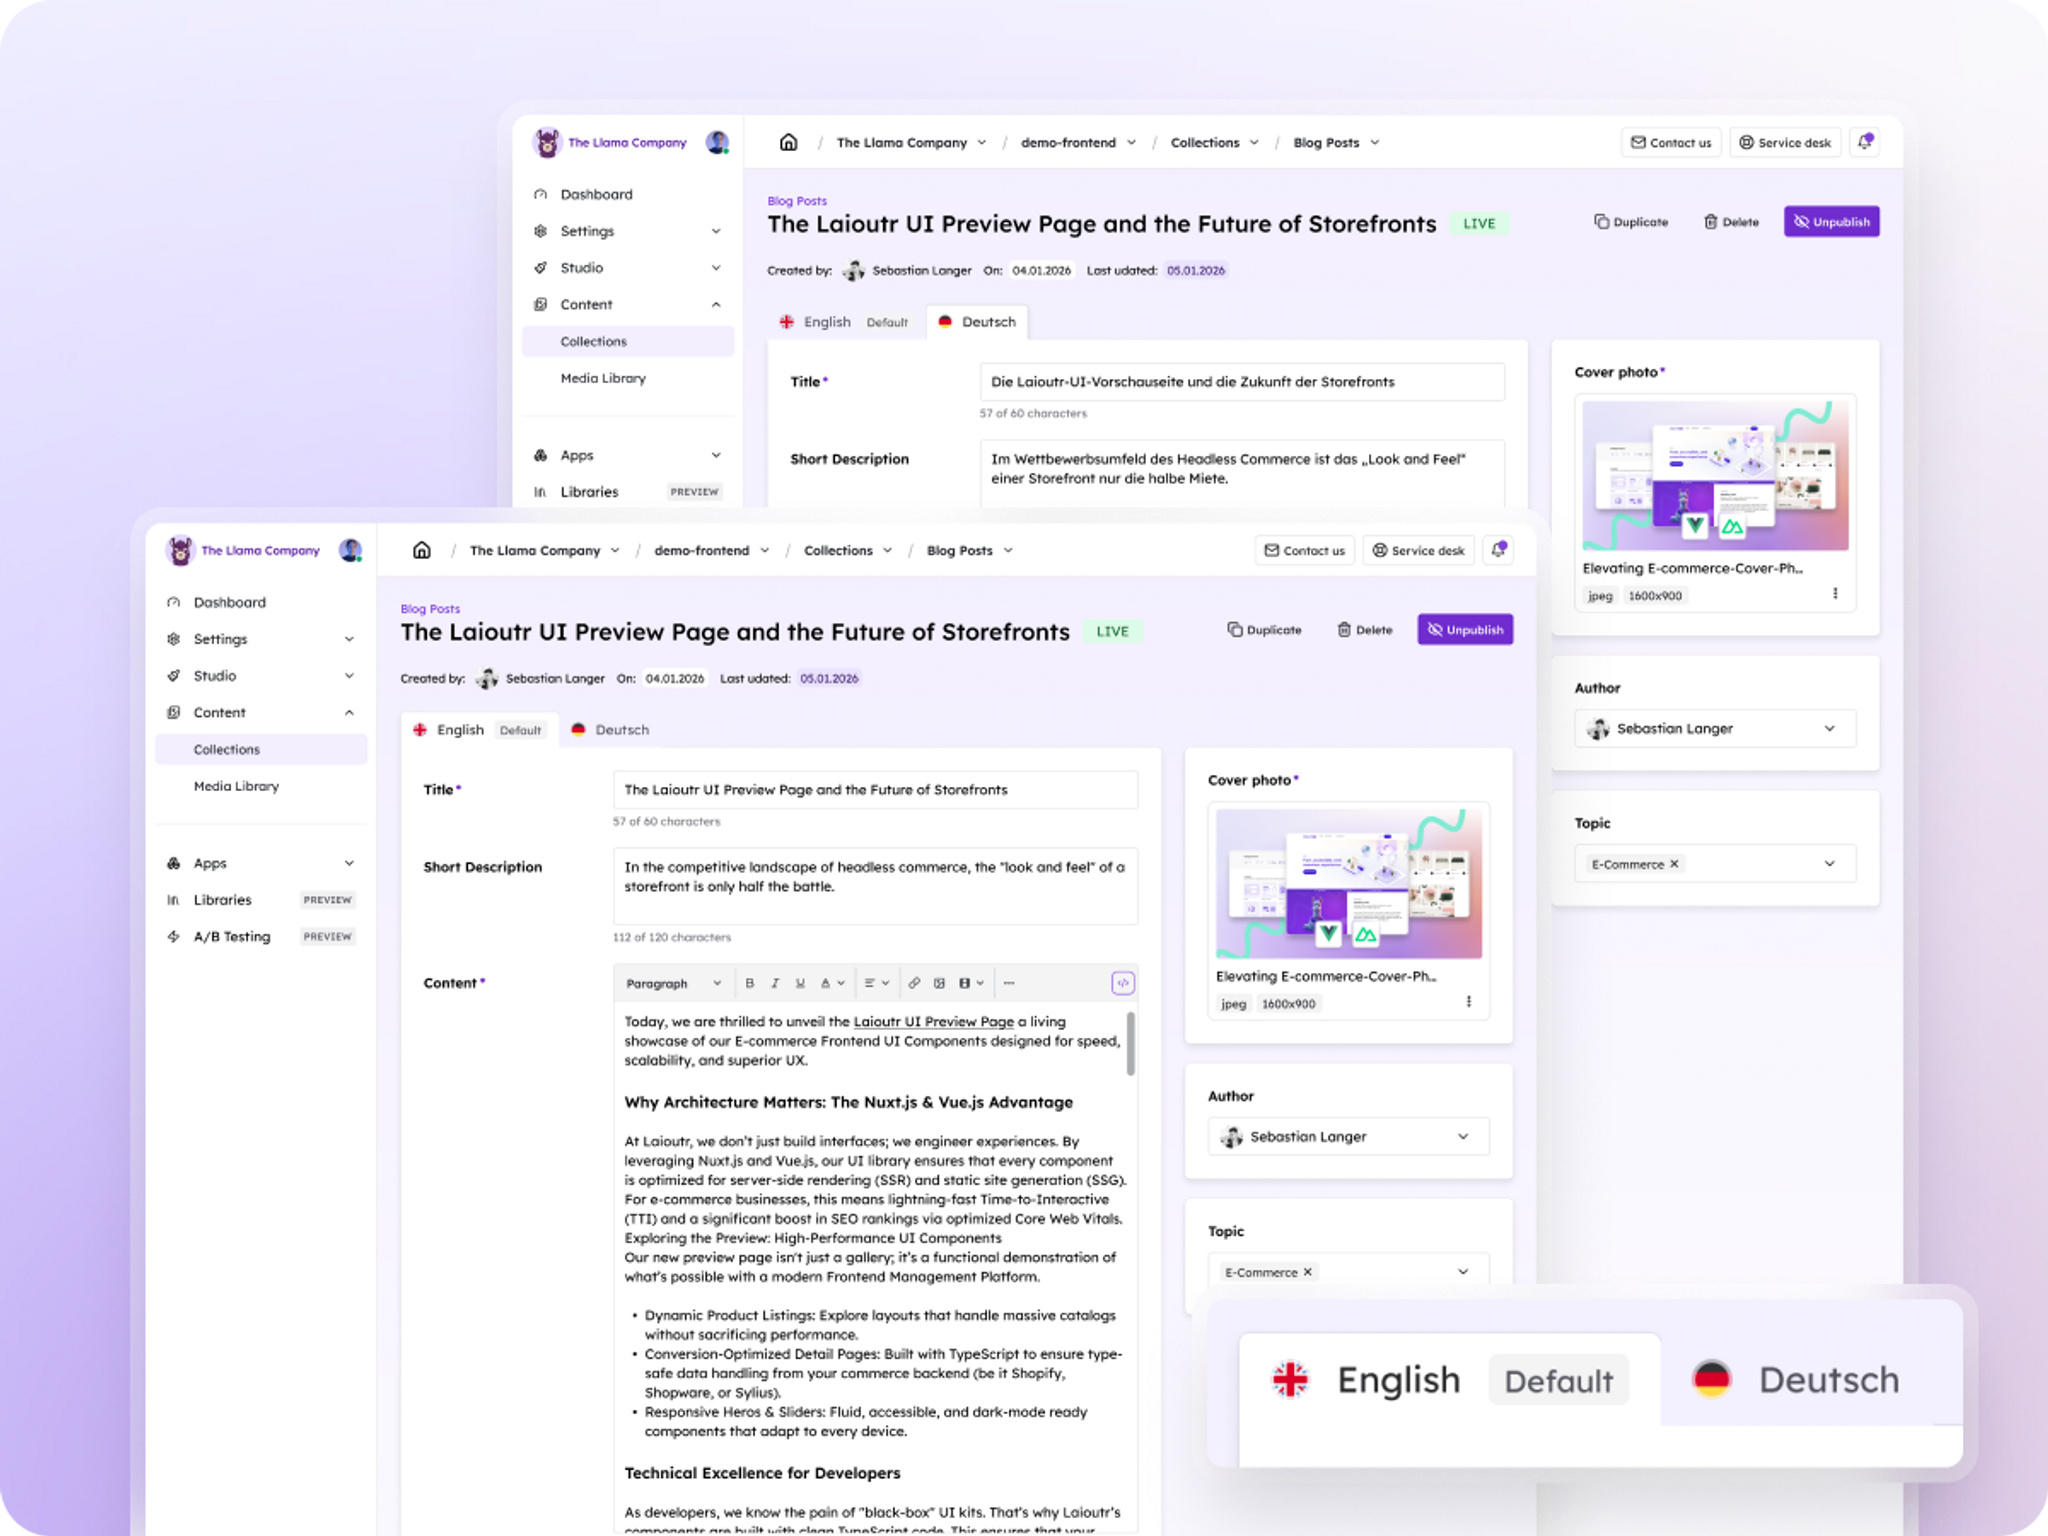Click the A/B Testing PREVIEW badge
This screenshot has width=2048, height=1536.
coord(327,936)
